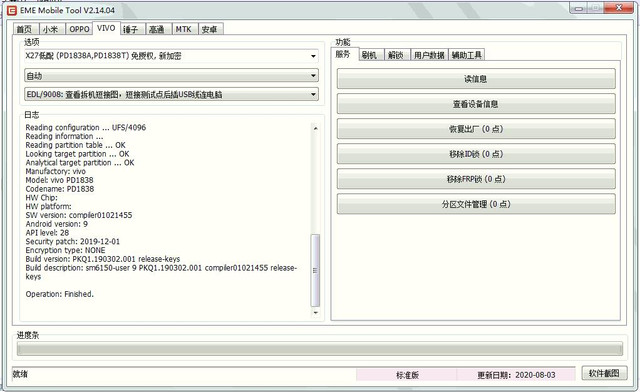This screenshot has height=392, width=640.
Task: Select the 服务 function tab
Action: [x=344, y=54]
